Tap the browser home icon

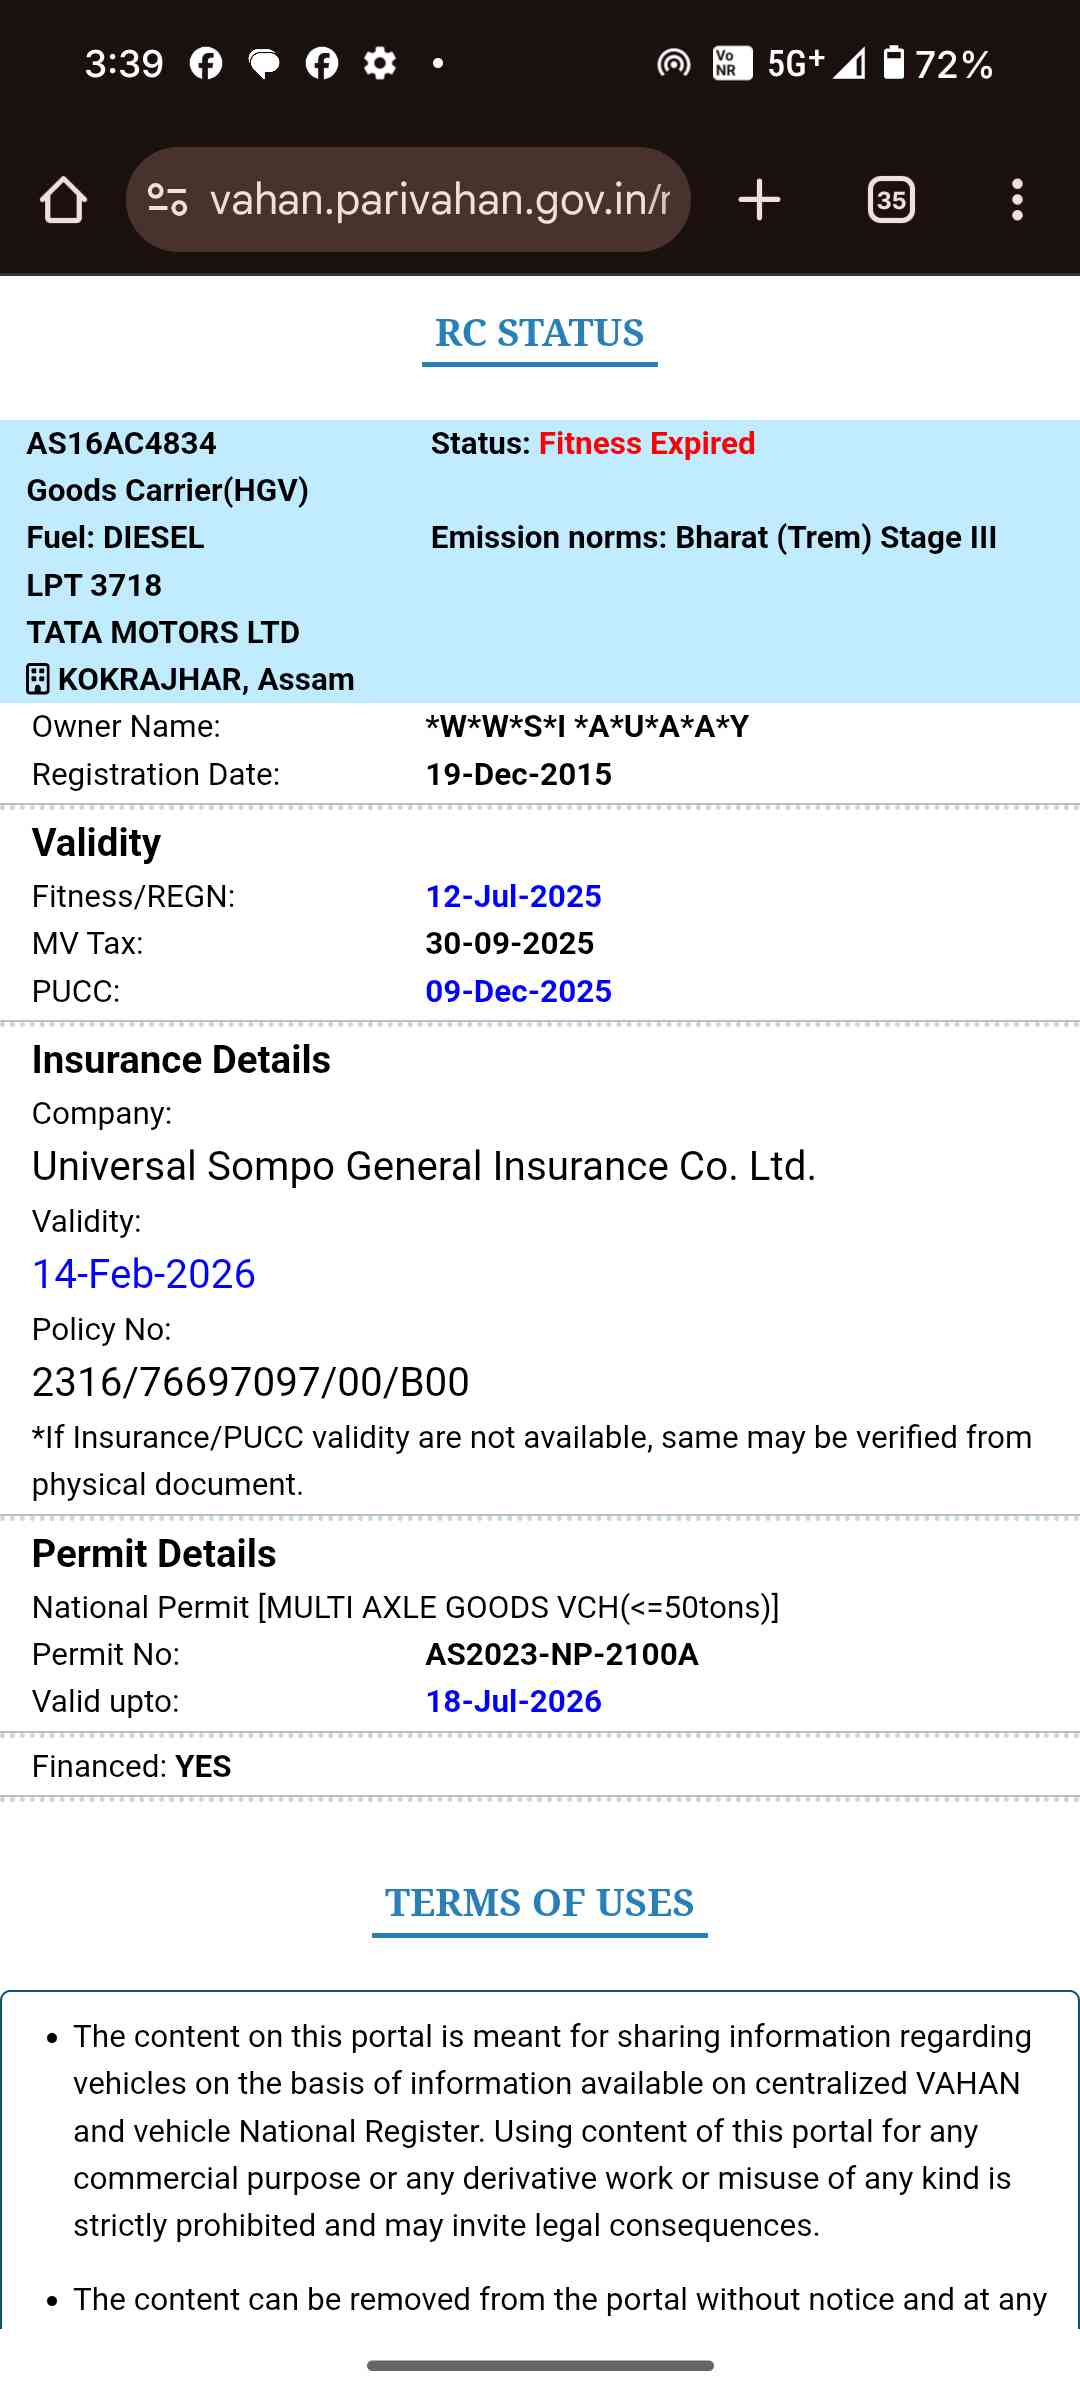pos(63,200)
